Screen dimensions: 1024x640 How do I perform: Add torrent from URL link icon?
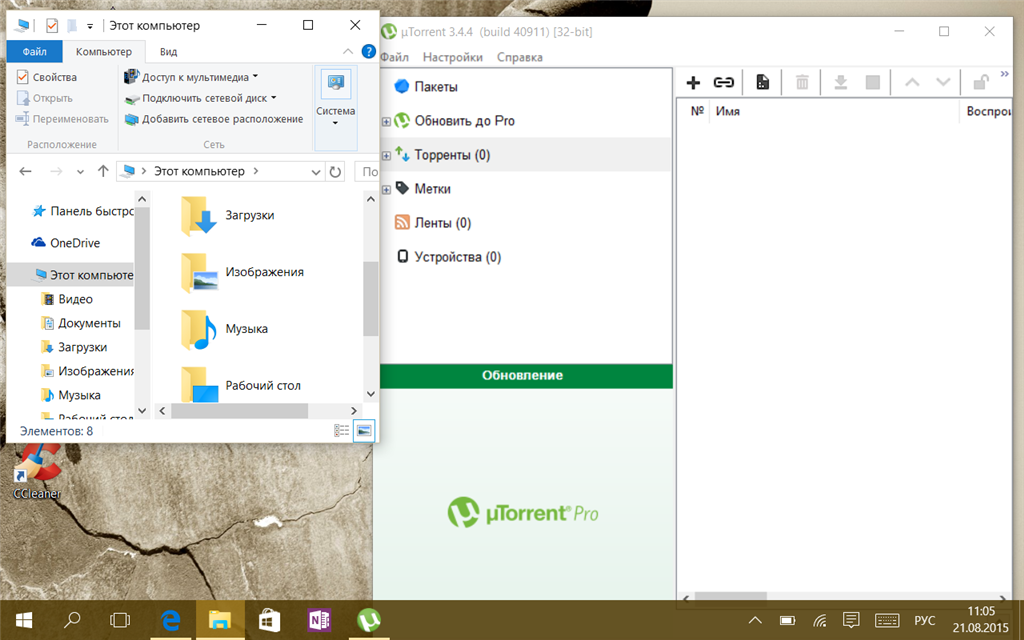[724, 82]
